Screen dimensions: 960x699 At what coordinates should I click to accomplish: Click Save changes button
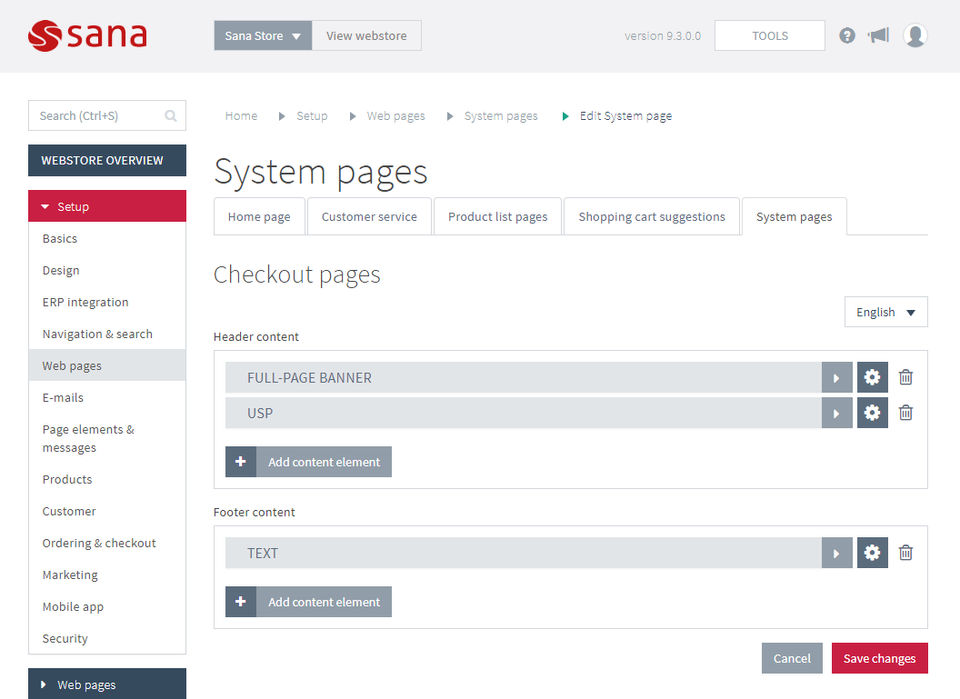point(879,658)
